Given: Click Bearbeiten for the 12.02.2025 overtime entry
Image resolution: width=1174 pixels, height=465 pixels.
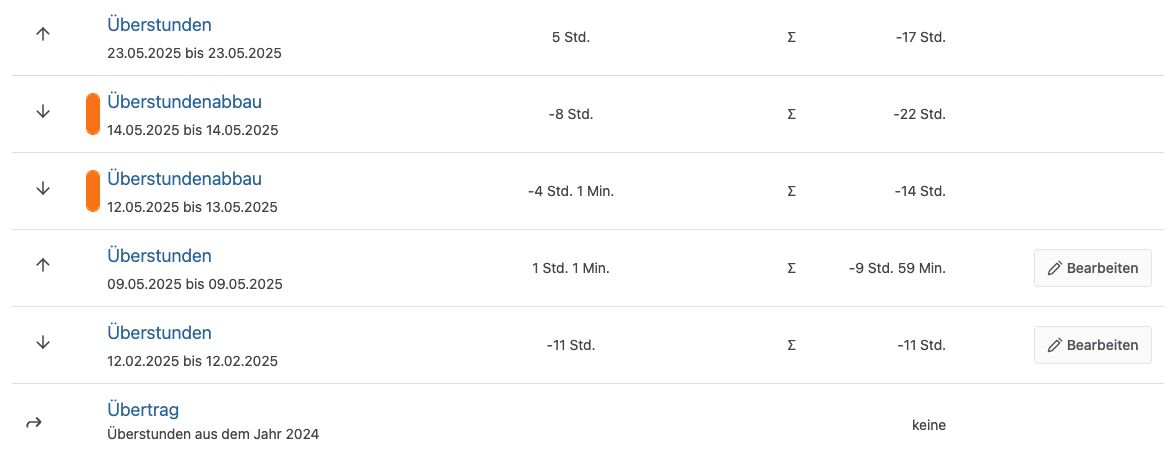Looking at the screenshot, I should [x=1092, y=345].
